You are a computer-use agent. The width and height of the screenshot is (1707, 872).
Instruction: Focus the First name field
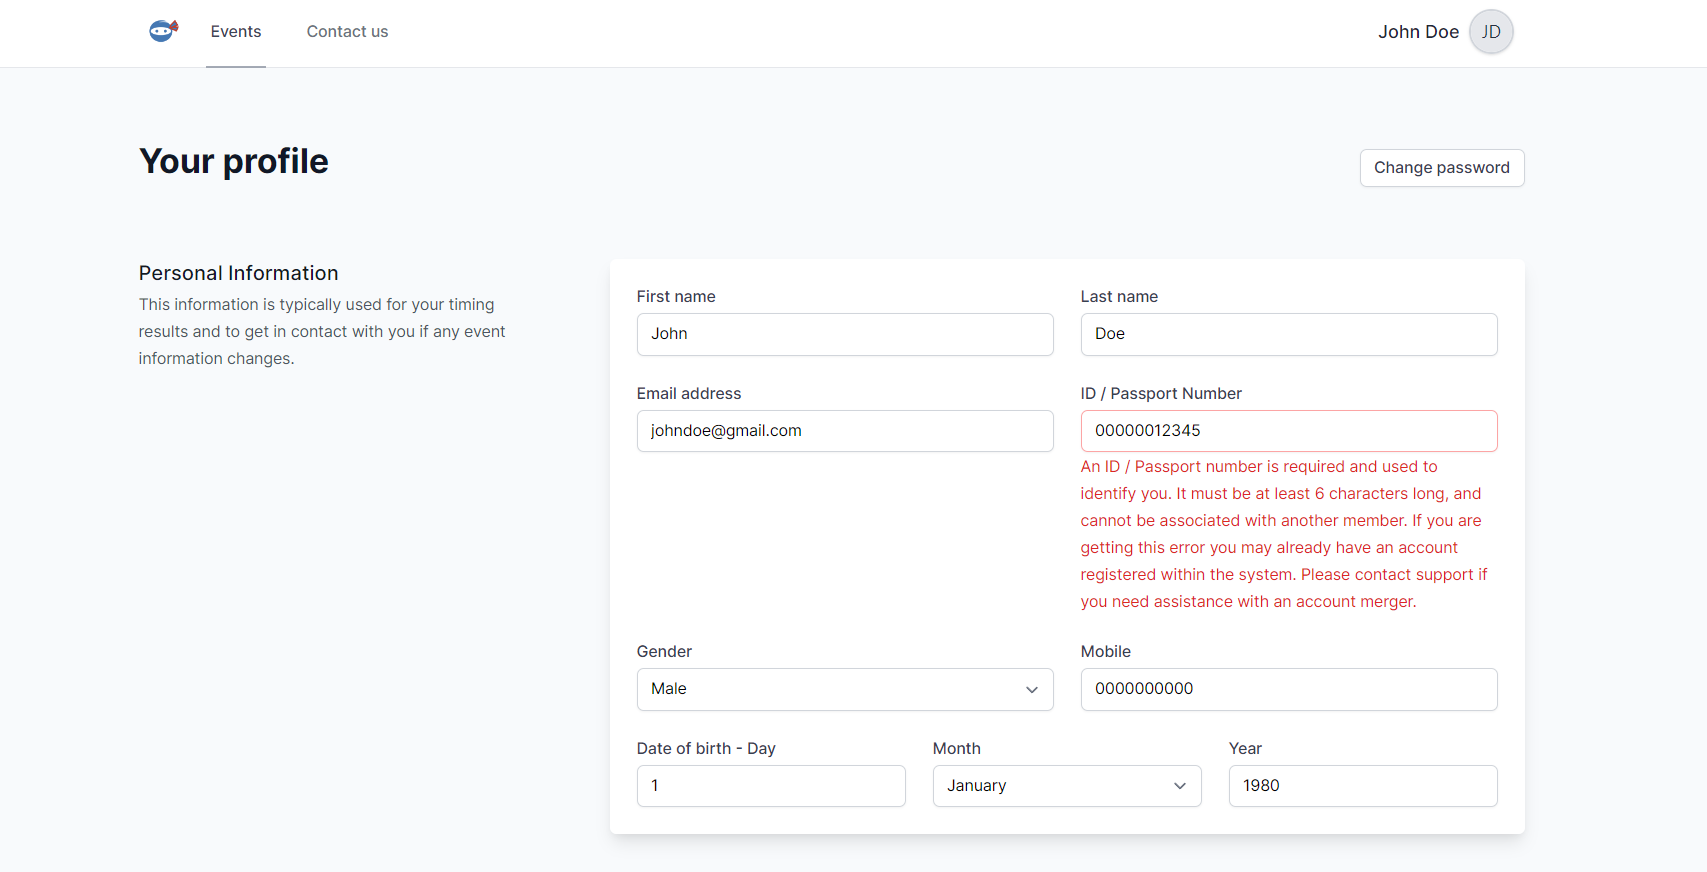844,334
